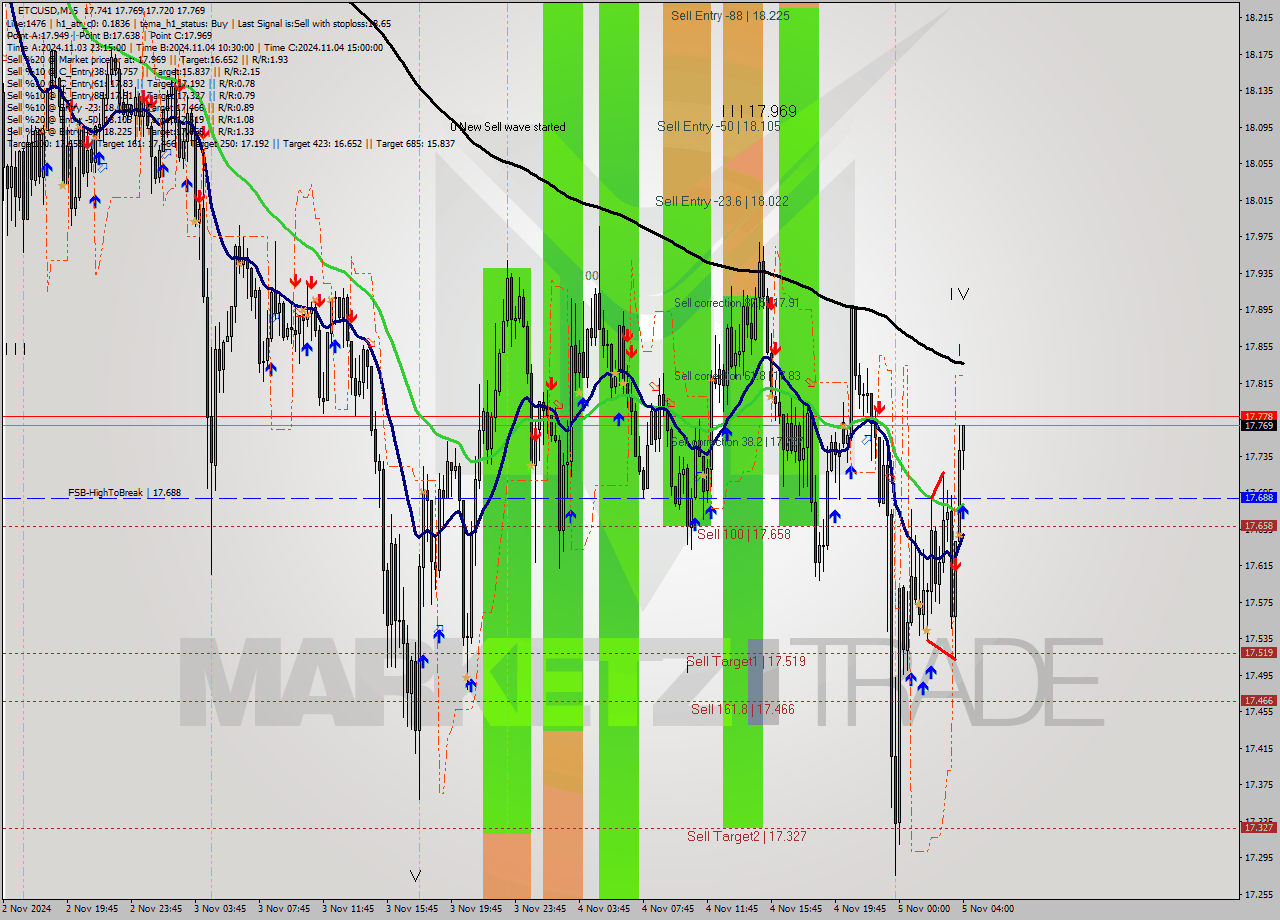1280x920 pixels.
Task: Select the 'Sell 161.8 | 17.466' label
Action: [x=743, y=709]
